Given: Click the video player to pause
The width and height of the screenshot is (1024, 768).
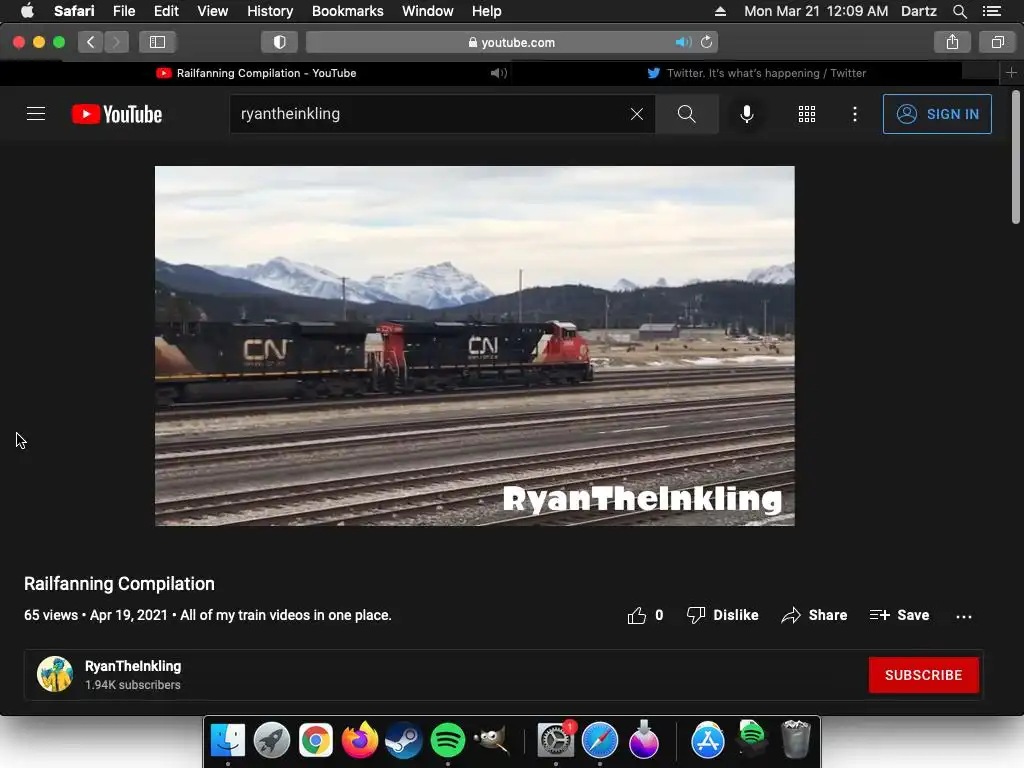Looking at the screenshot, I should click(475, 346).
